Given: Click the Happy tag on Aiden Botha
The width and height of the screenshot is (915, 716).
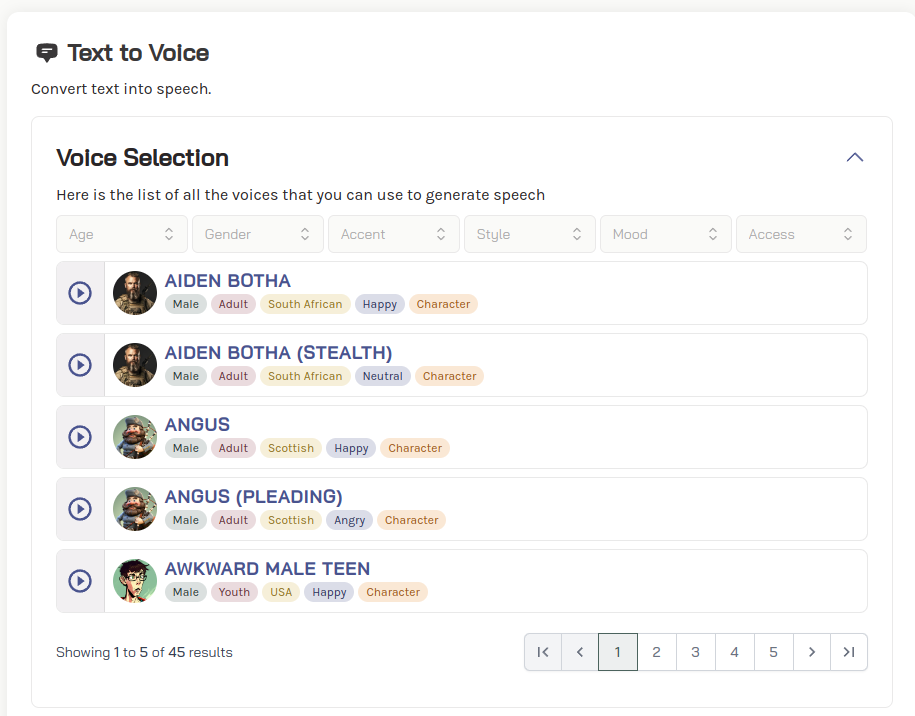Looking at the screenshot, I should coord(379,304).
